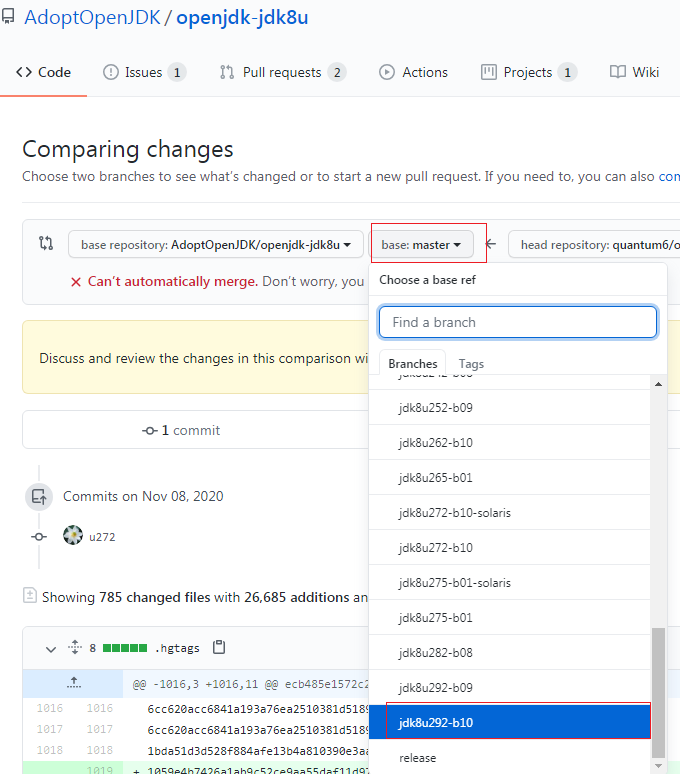Click the Issues circle icon

111,72
